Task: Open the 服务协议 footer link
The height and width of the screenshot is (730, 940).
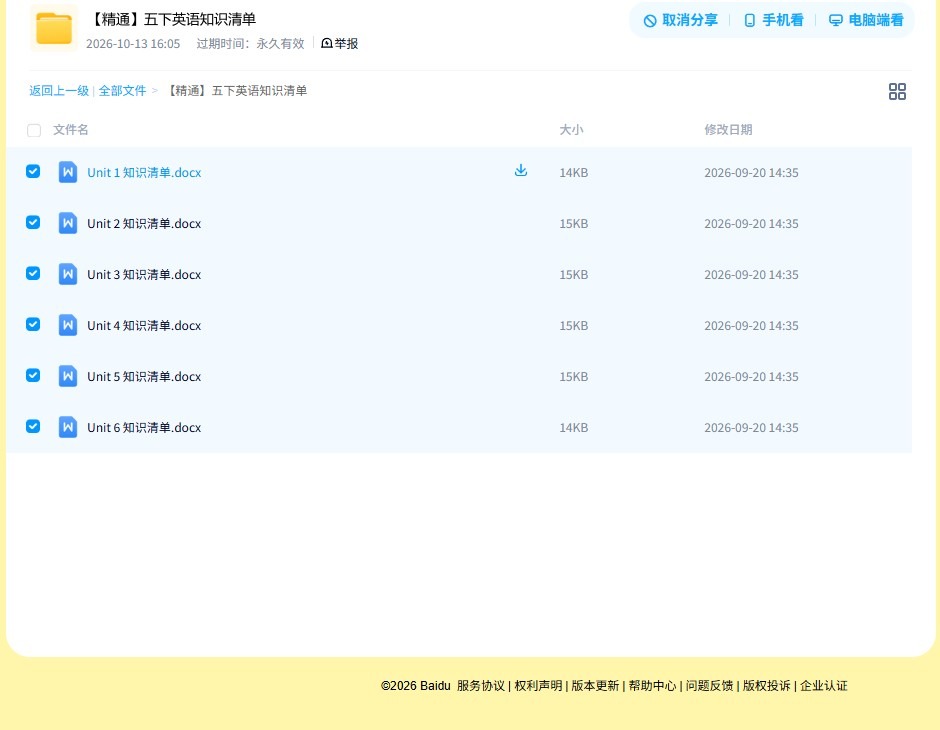Action: [x=481, y=686]
